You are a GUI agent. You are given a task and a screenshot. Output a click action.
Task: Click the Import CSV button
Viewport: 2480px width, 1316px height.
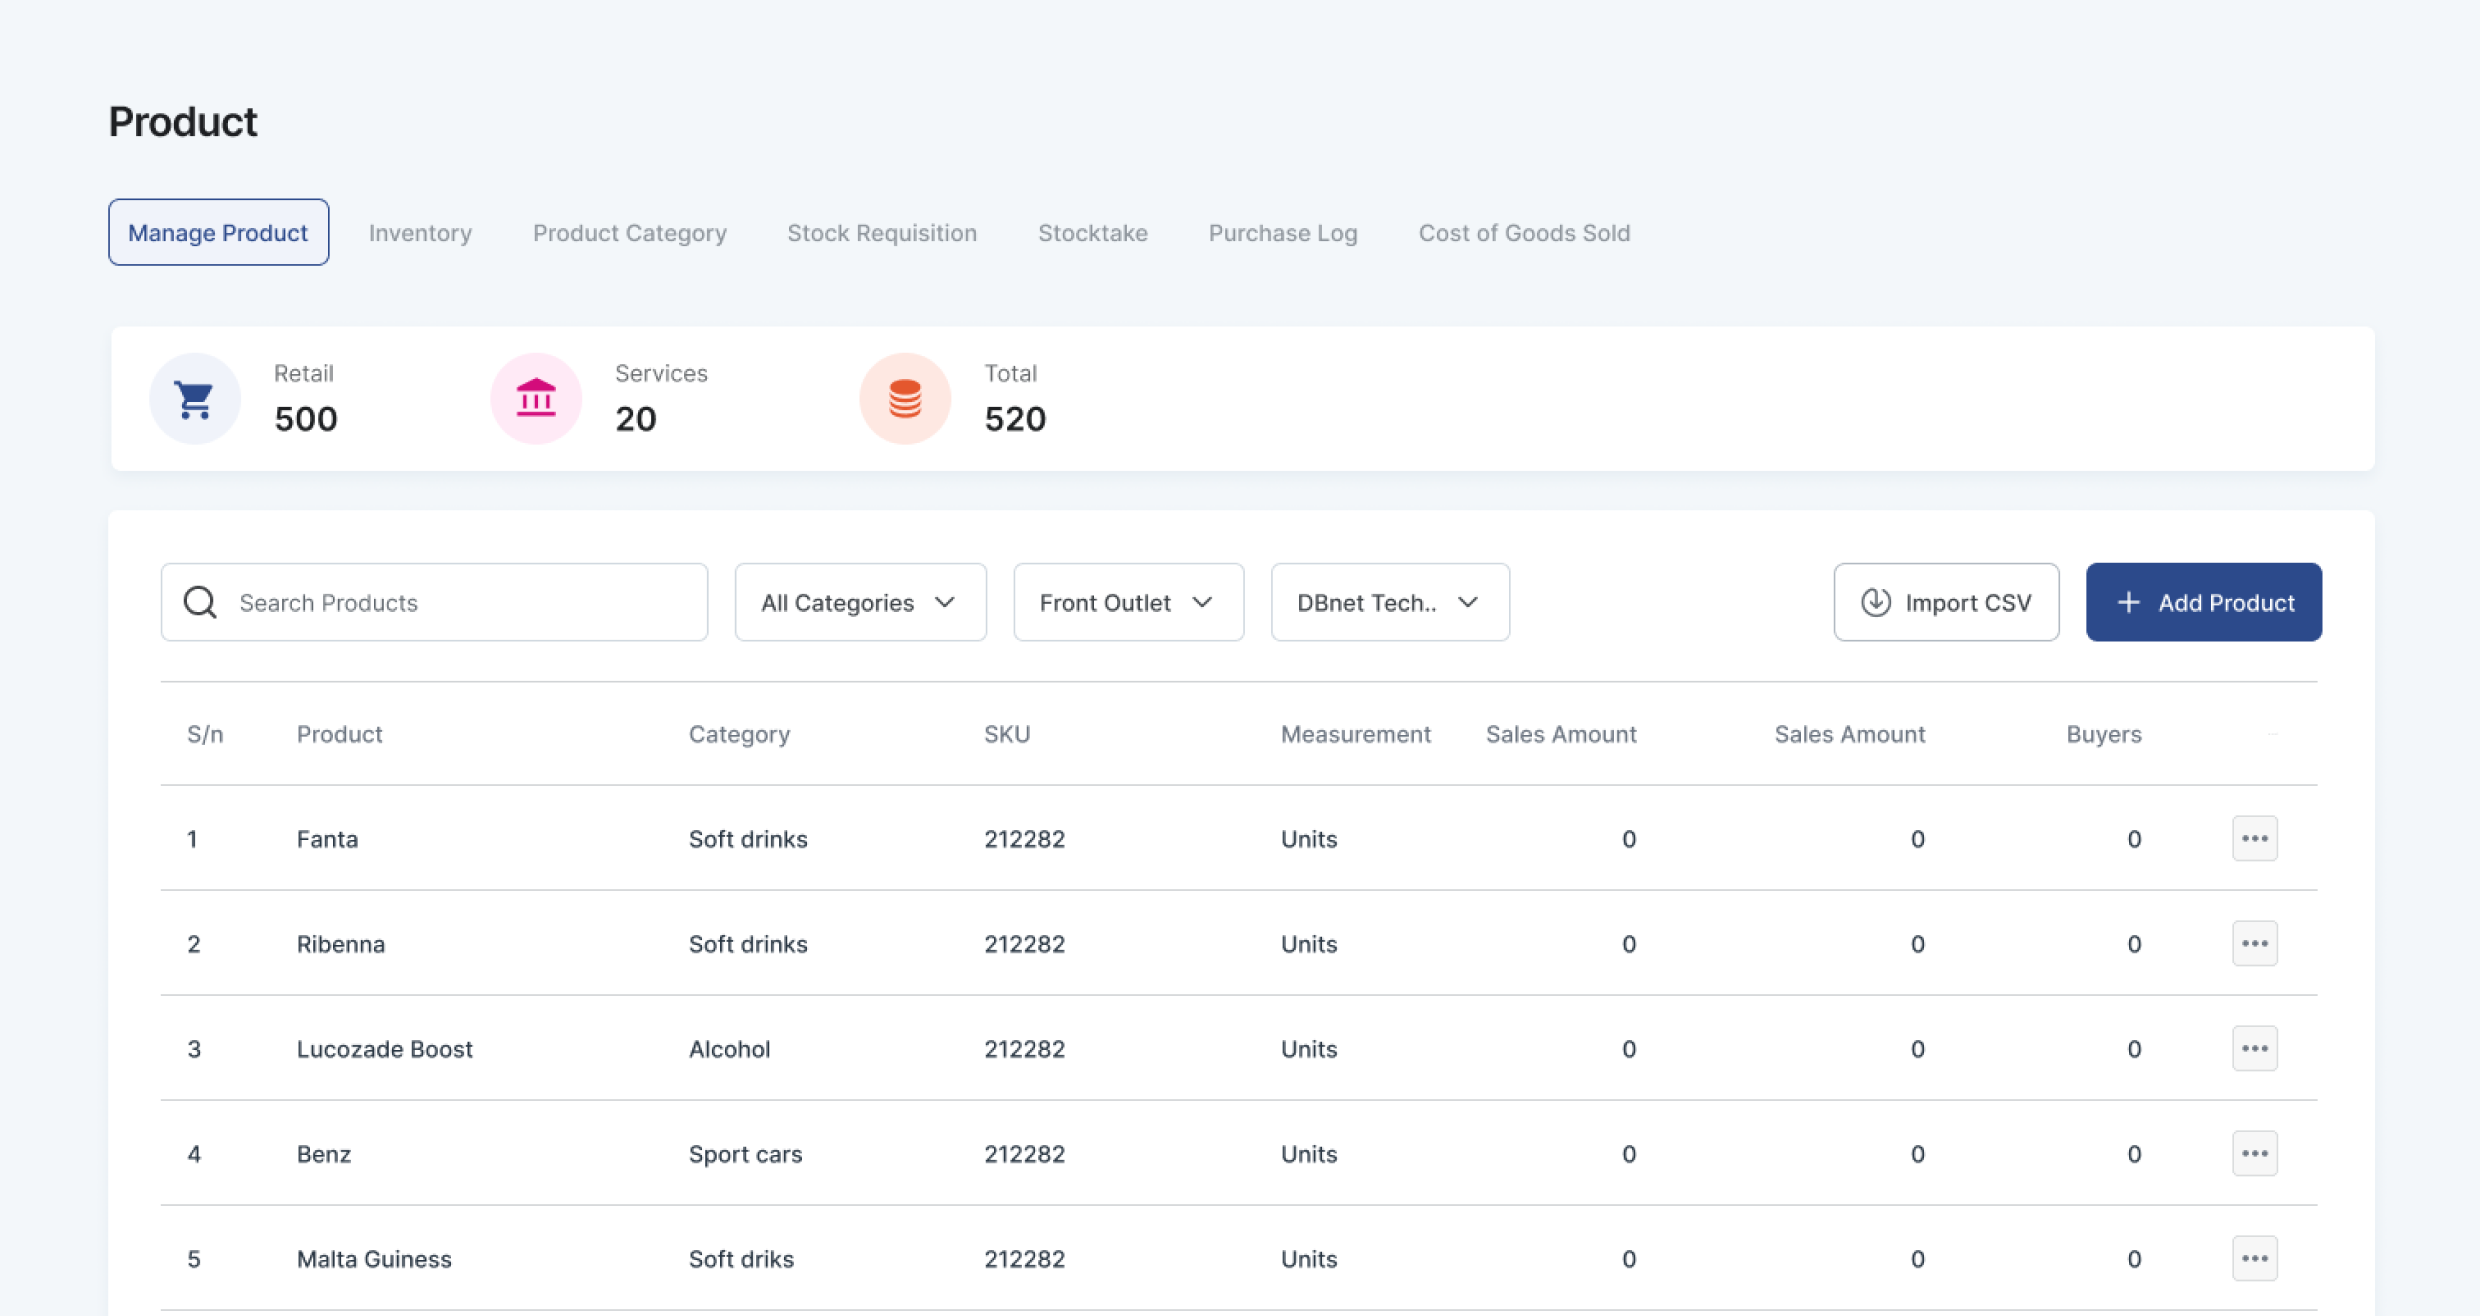pos(1945,602)
